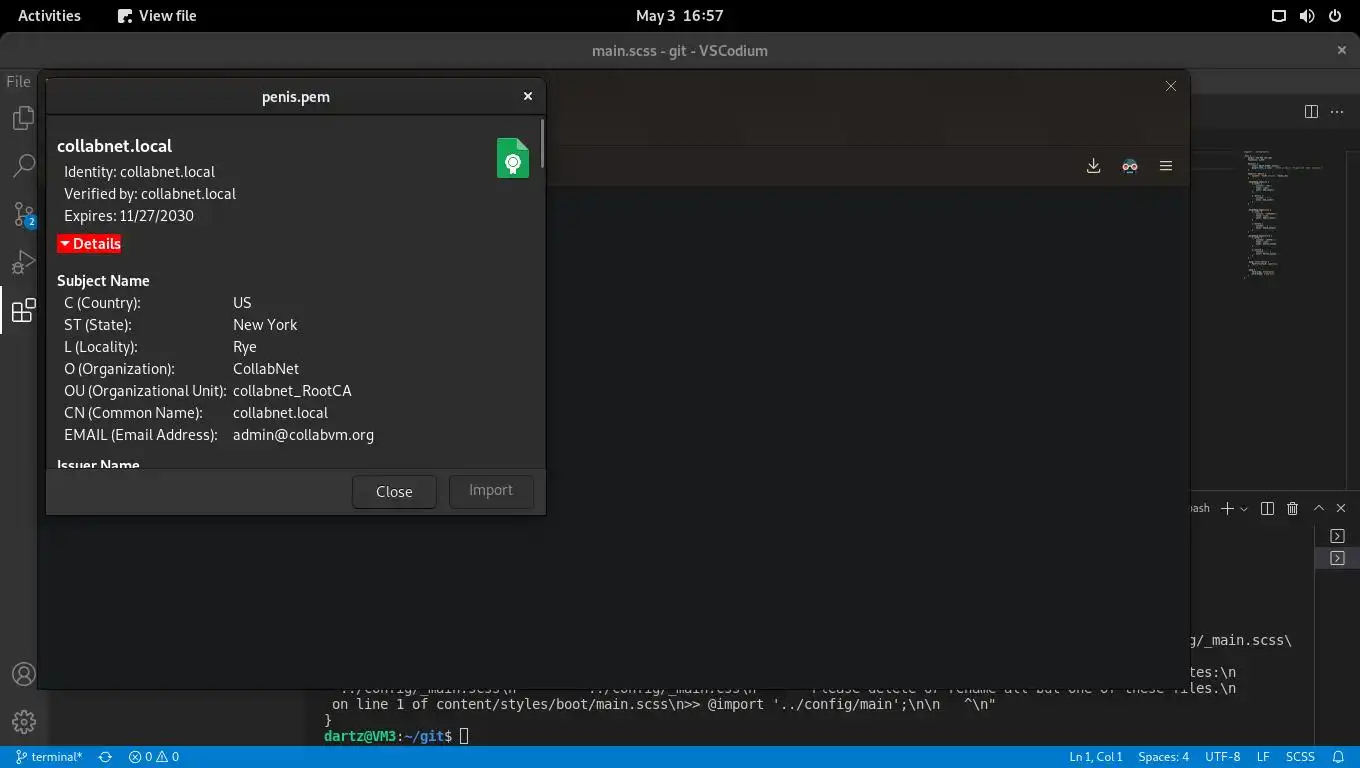
Task: Open Source Control icon with badge 2
Action: click(x=23, y=214)
